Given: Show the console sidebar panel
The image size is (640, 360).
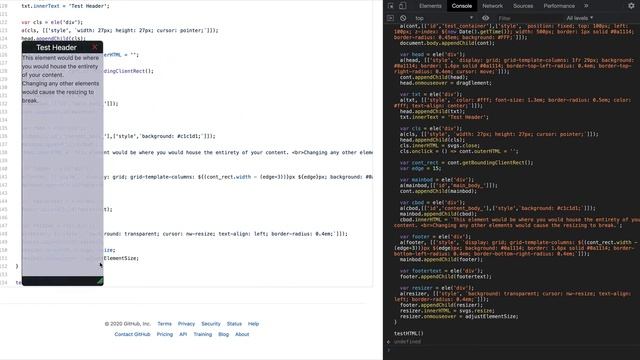Looking at the screenshot, I should click(391, 18).
